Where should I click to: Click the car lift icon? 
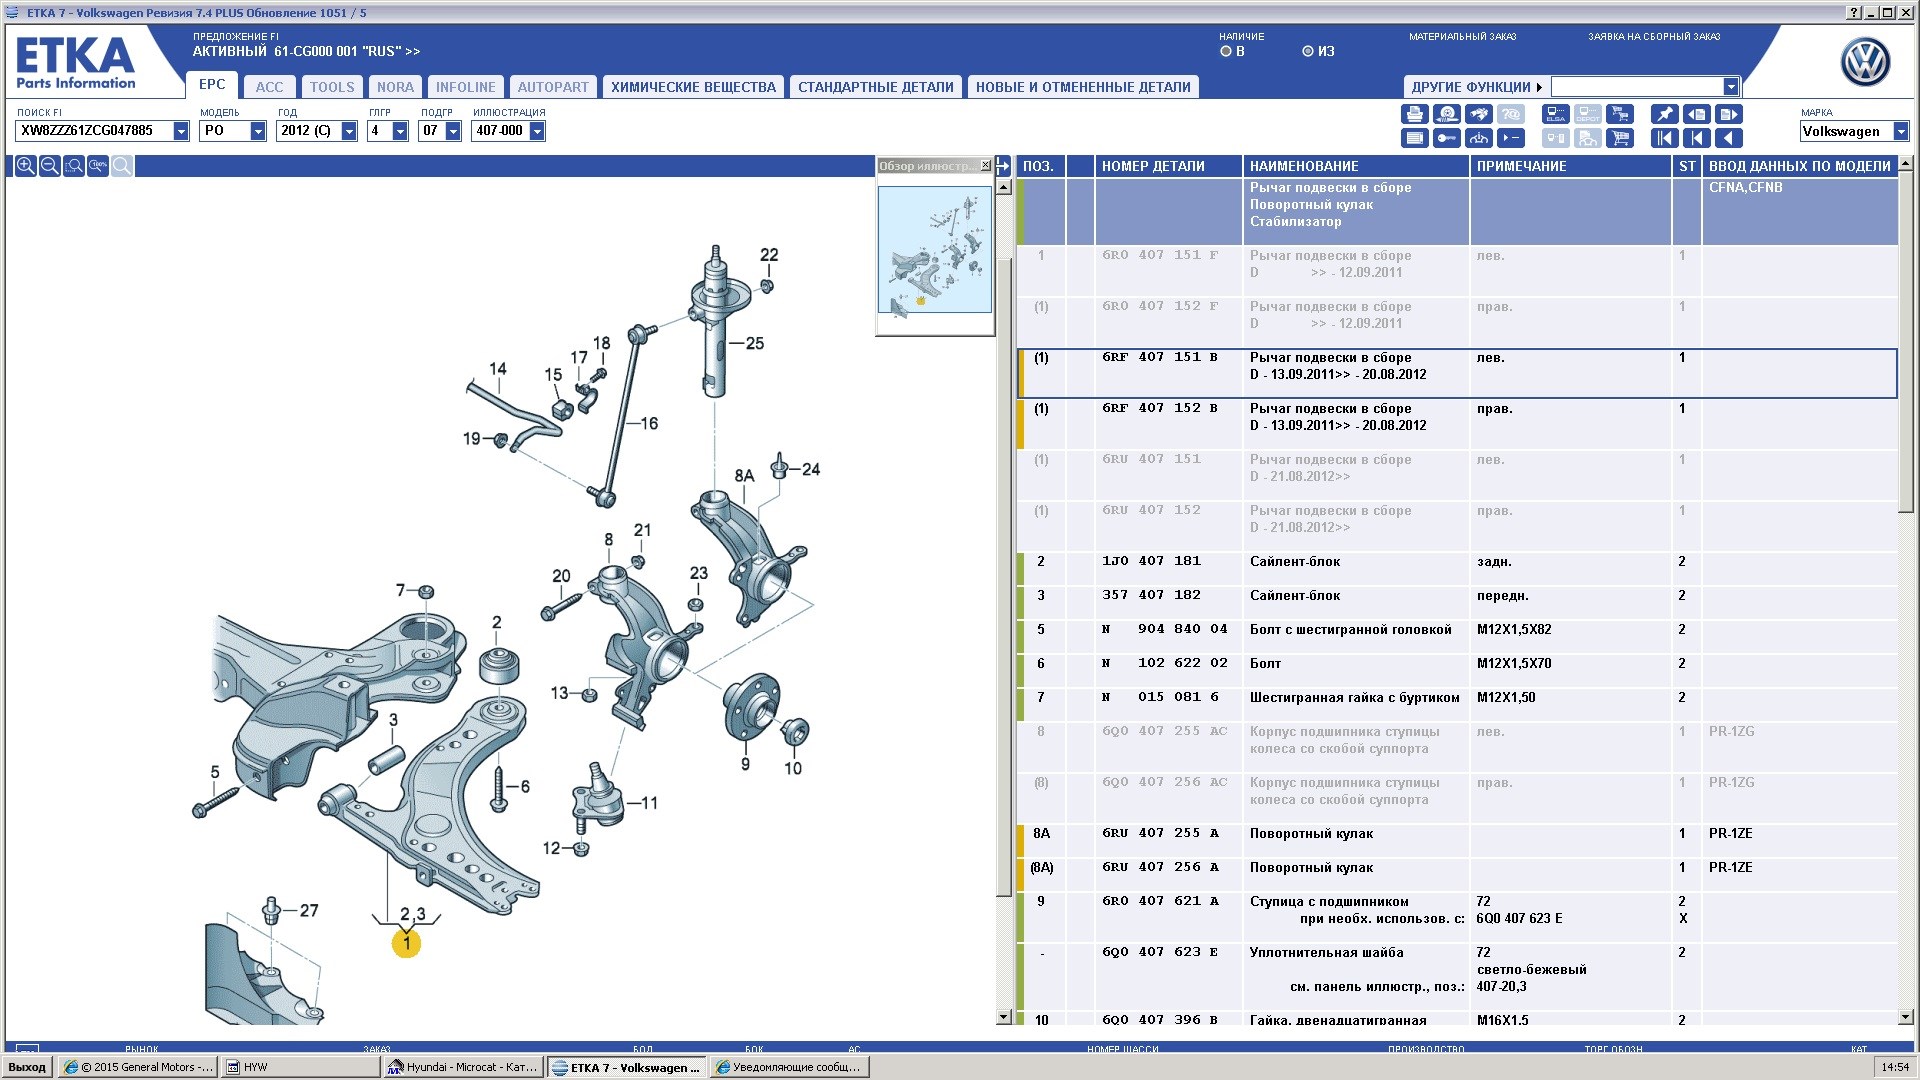click(1479, 138)
